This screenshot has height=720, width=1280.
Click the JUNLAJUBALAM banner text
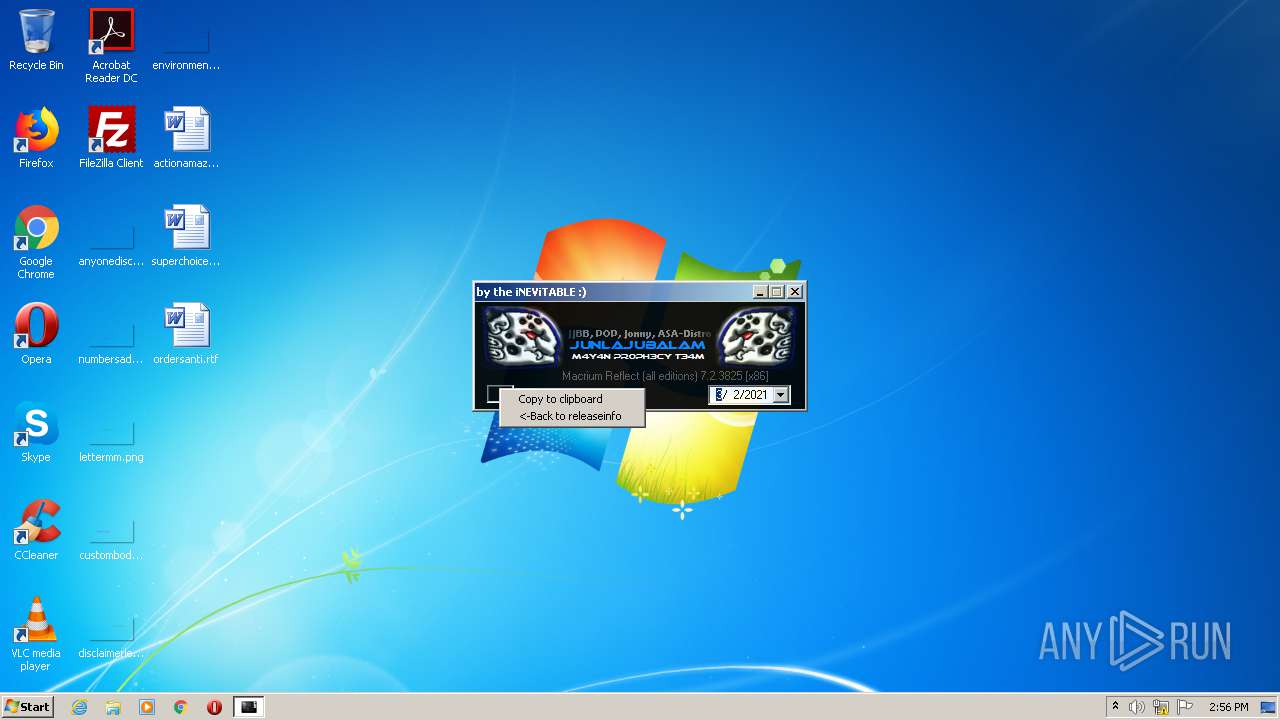point(637,345)
